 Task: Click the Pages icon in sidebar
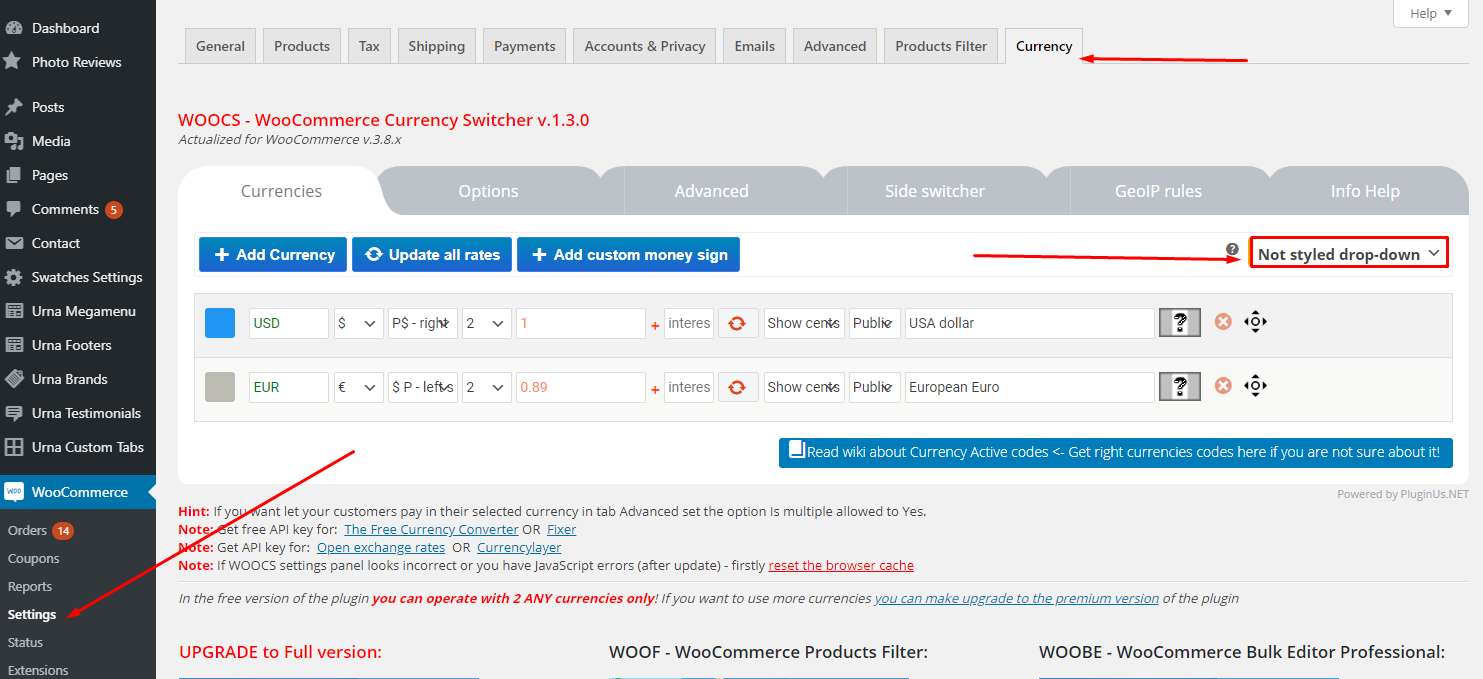[x=13, y=175]
